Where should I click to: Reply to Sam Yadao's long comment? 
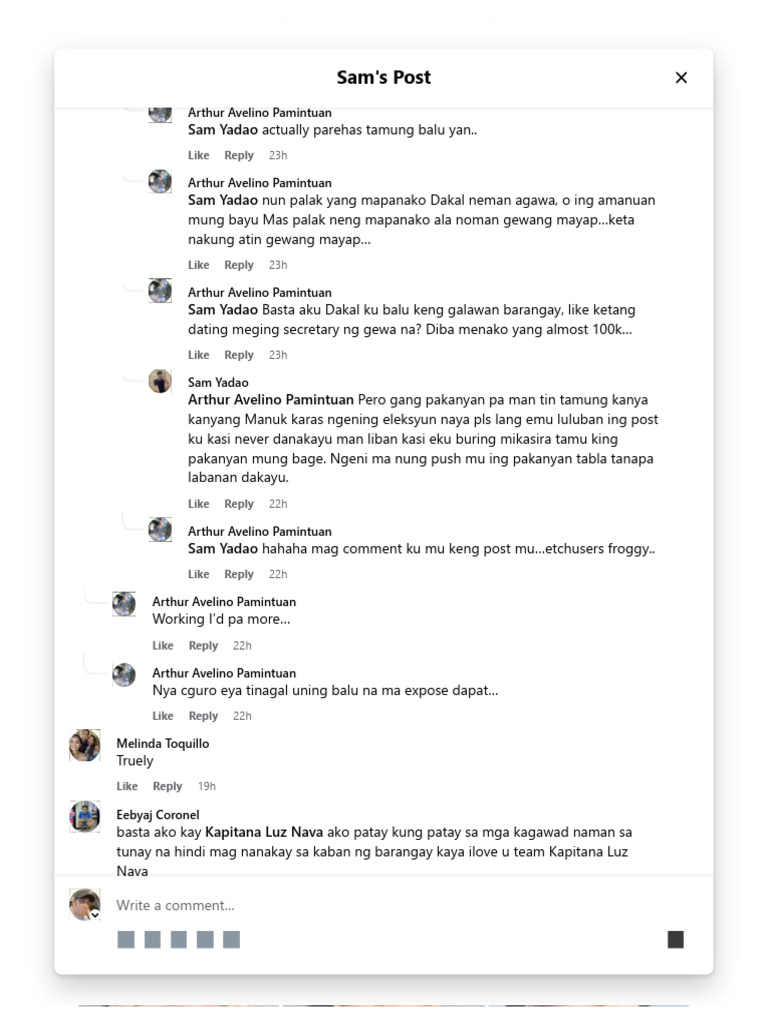point(239,504)
